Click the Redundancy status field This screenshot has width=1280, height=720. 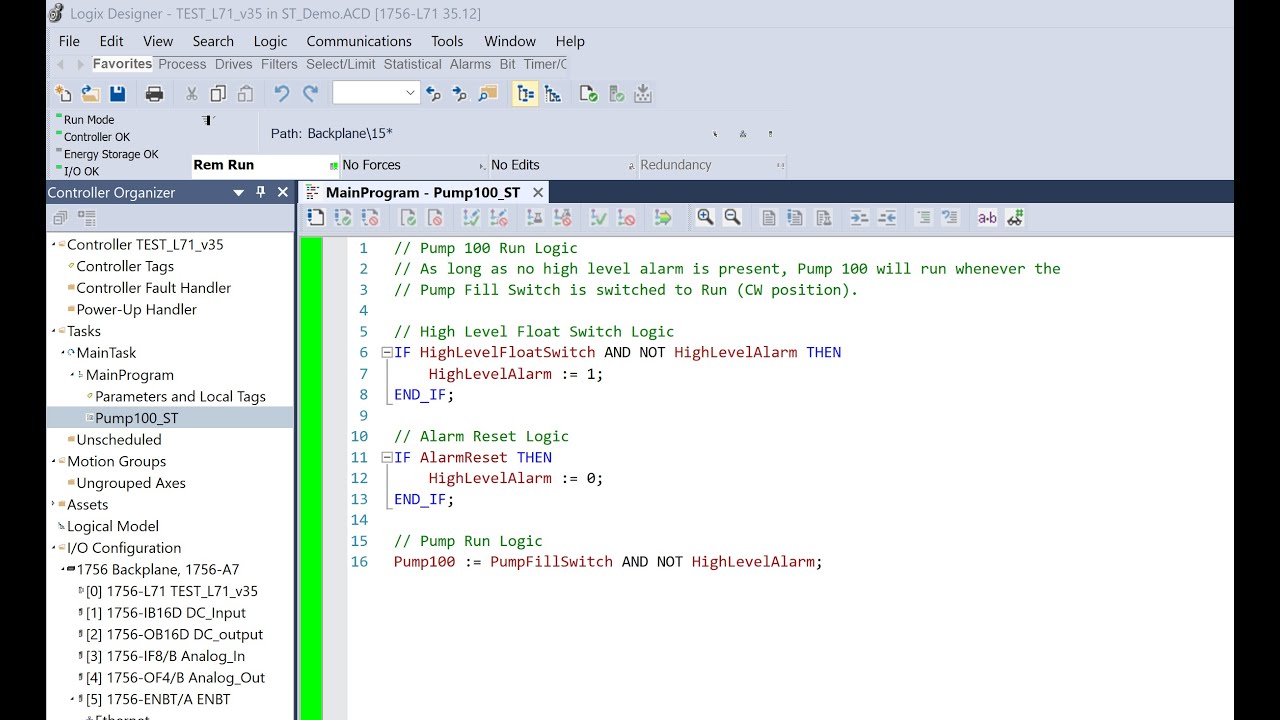click(x=712, y=165)
